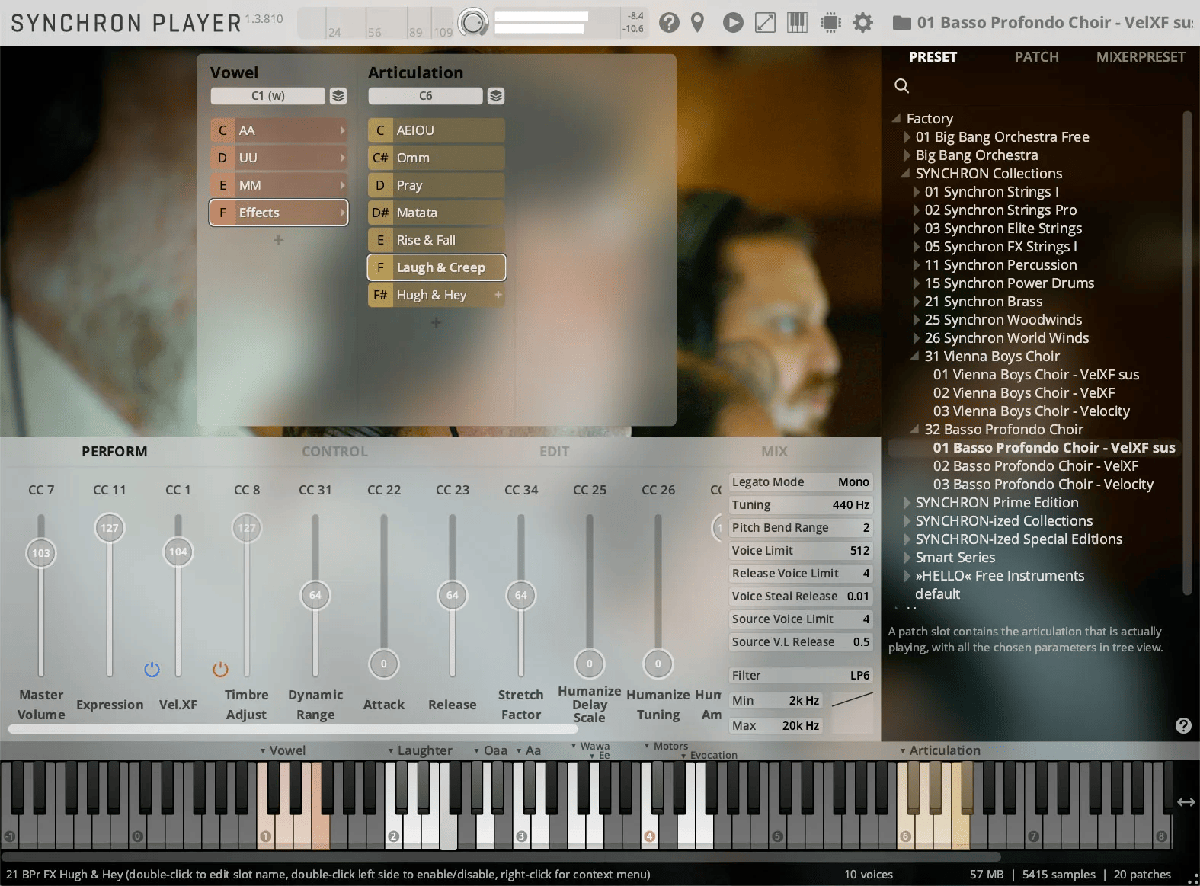
Task: Toggle the piano keyboard icon in toolbar
Action: pyautogui.click(x=798, y=22)
